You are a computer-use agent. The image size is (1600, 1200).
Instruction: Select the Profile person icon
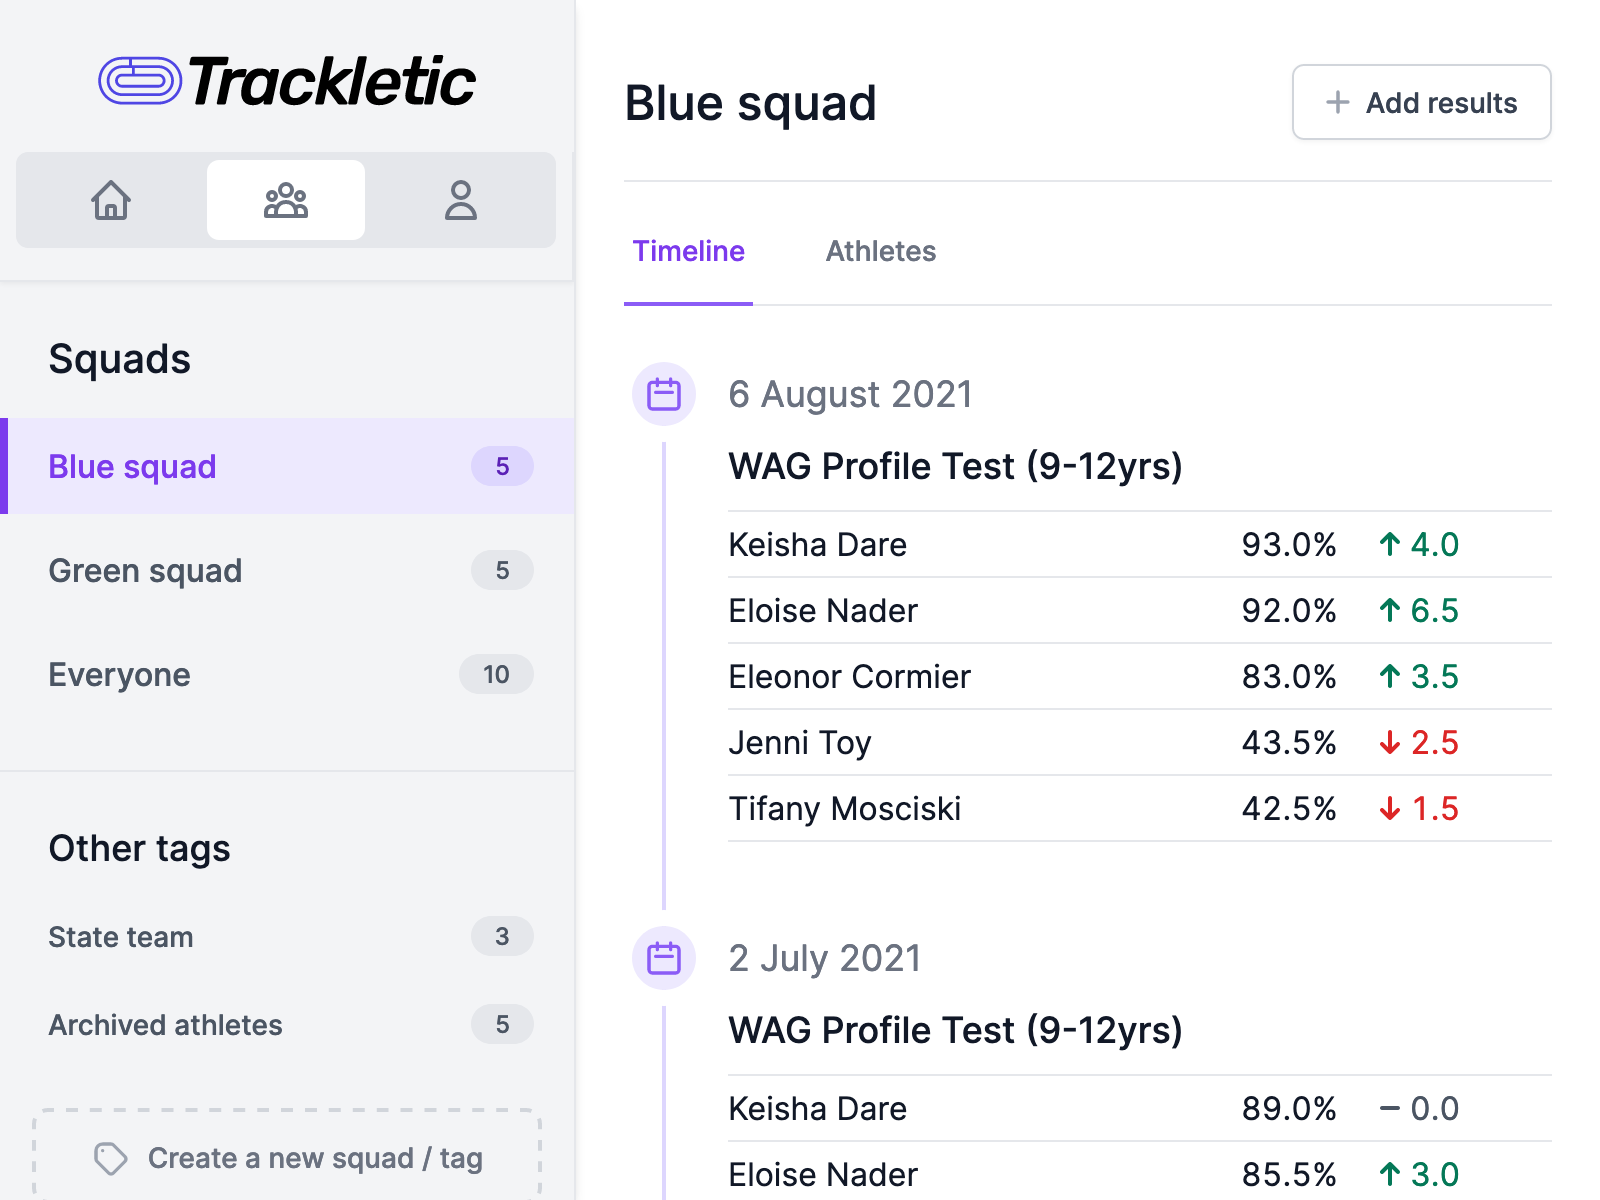coord(460,200)
